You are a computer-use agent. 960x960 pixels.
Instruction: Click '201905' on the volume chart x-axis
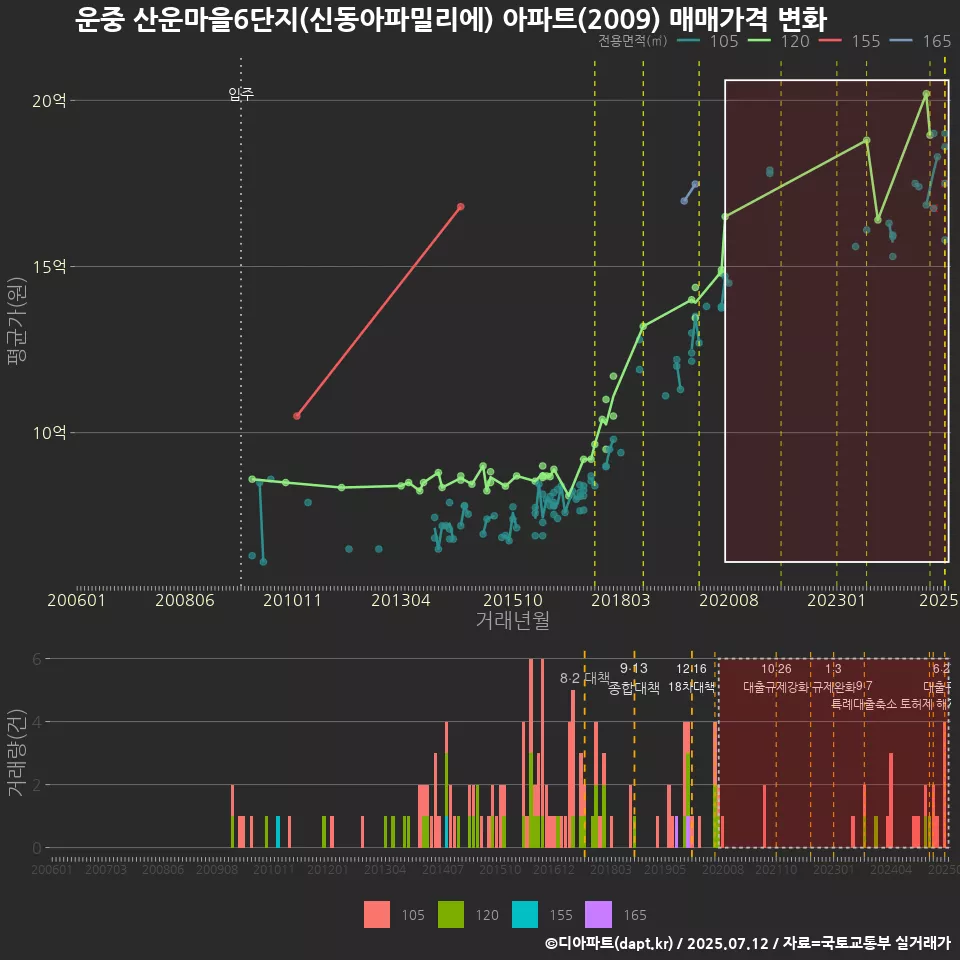[665, 869]
